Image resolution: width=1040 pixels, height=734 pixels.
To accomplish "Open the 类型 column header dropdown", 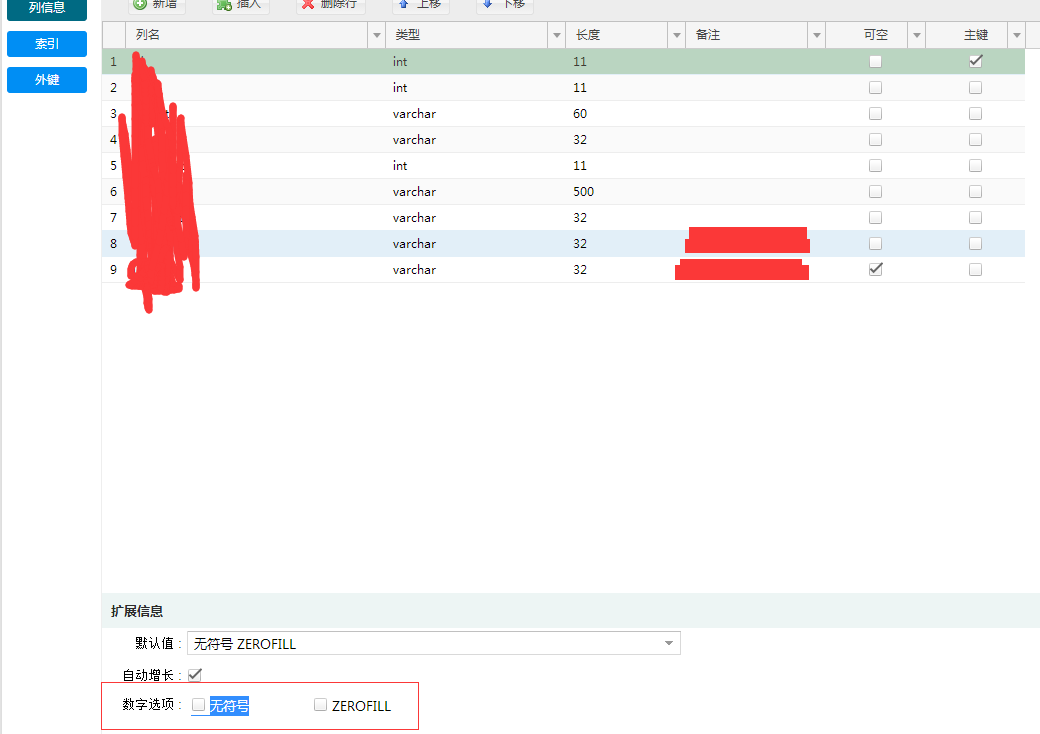I will (557, 35).
